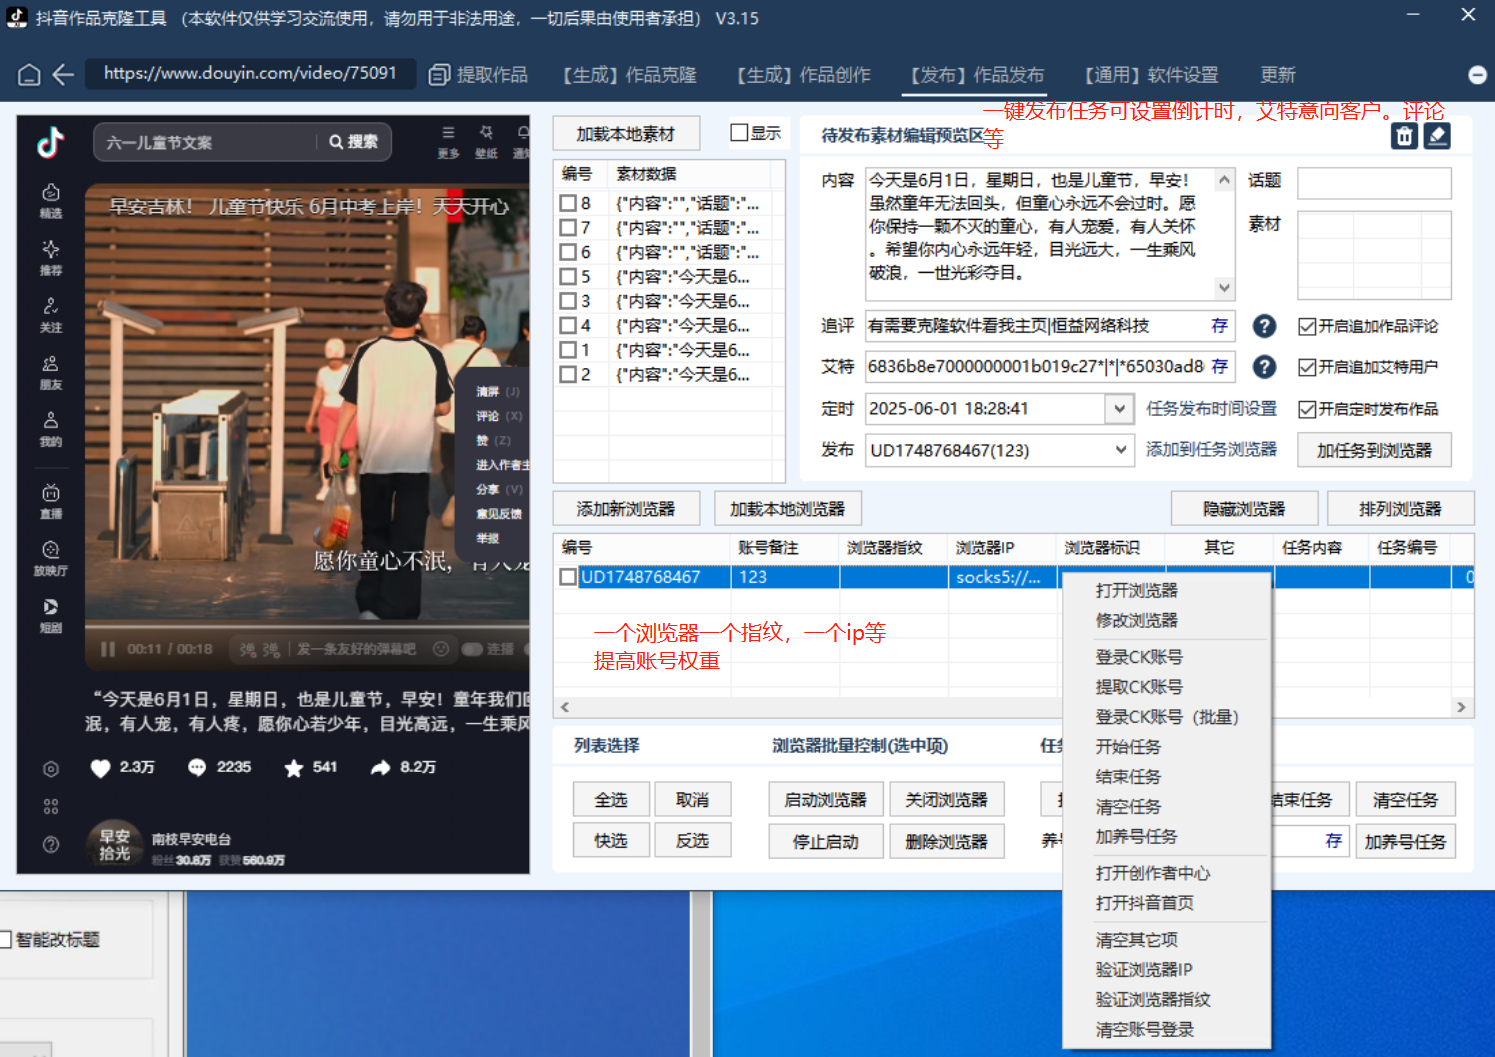
Task: Open the 定时 date picker dropdown
Action: [1120, 408]
